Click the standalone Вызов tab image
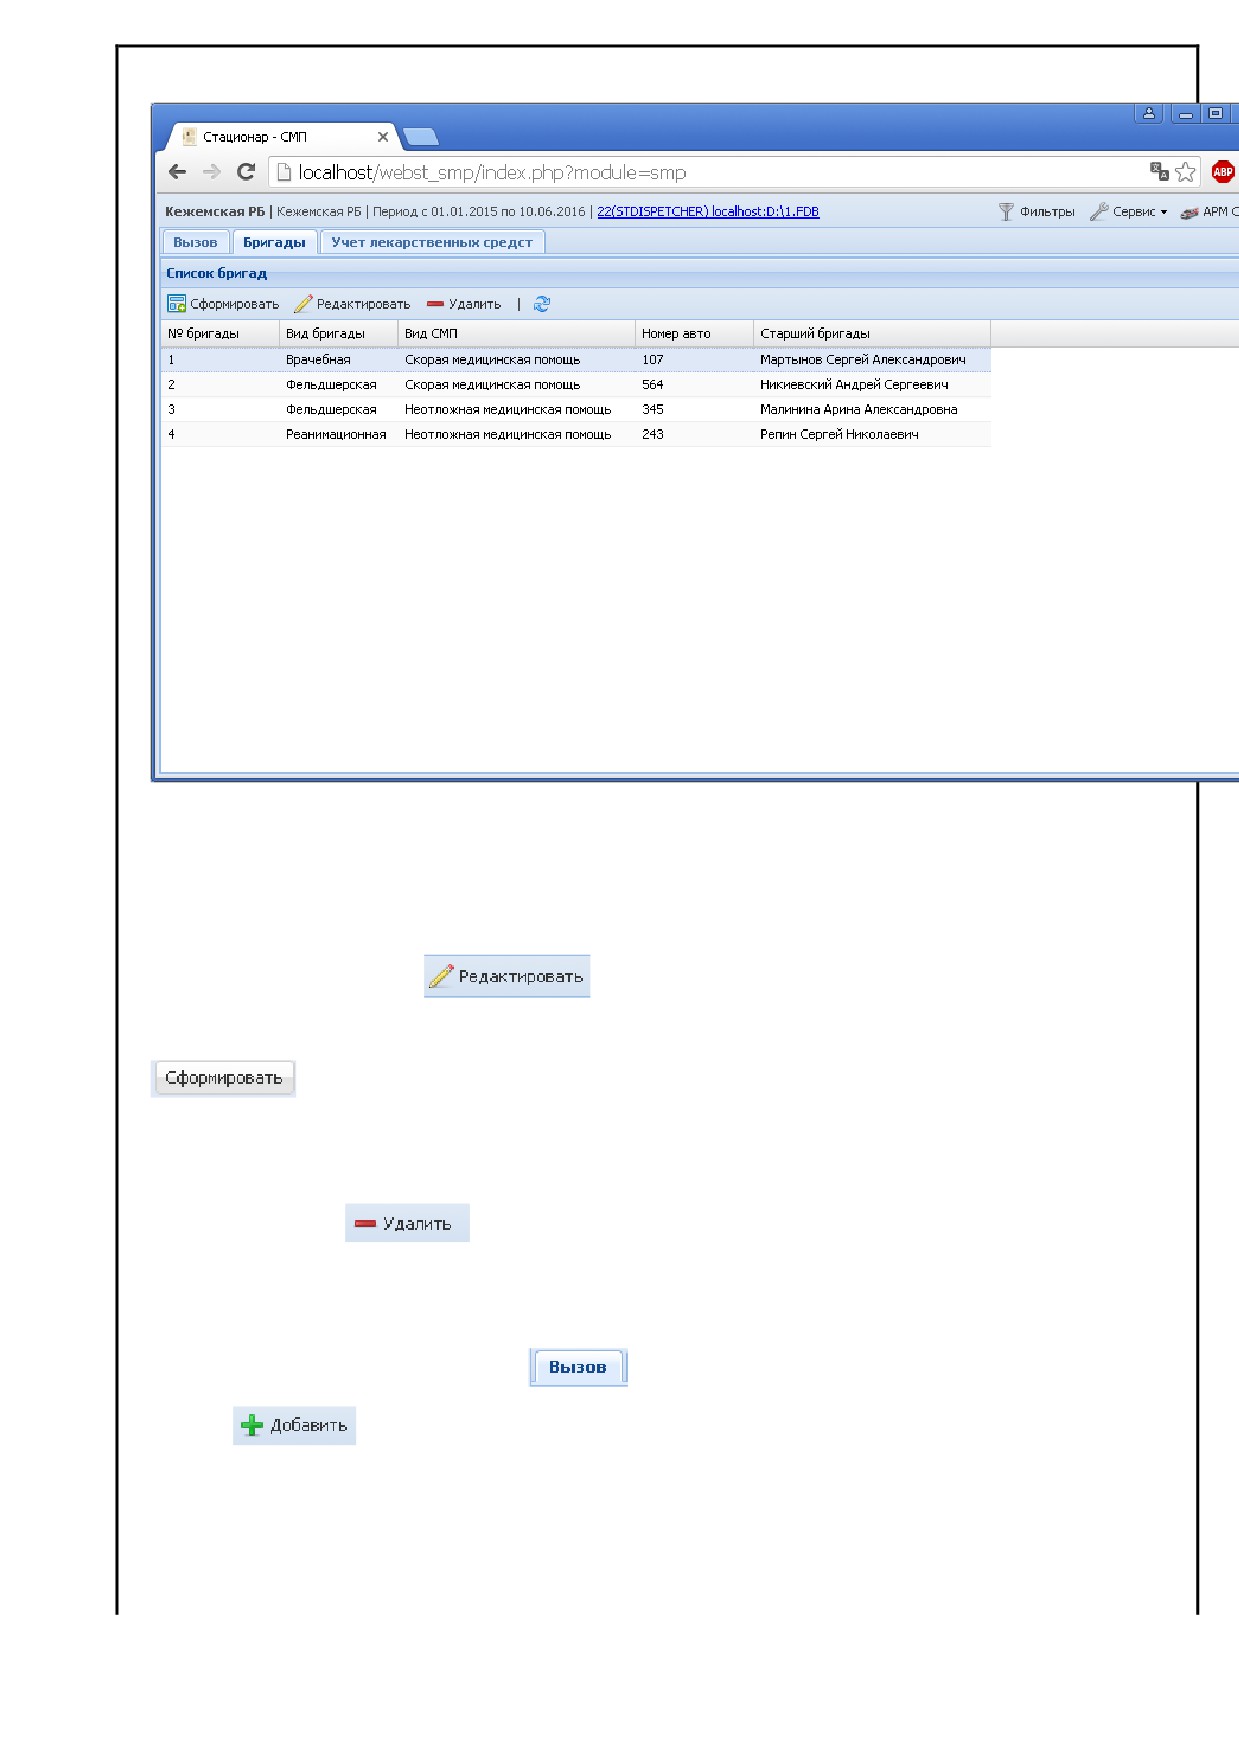 tap(578, 1367)
